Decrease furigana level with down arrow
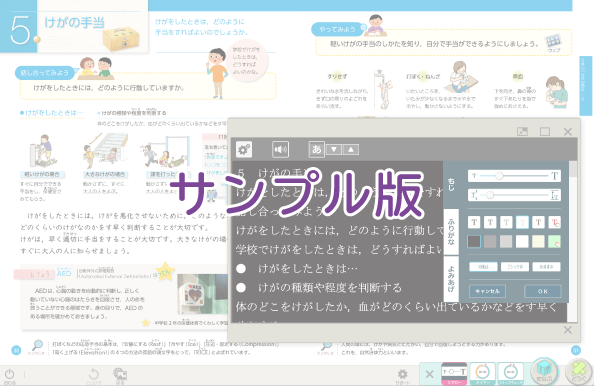This screenshot has height=386, width=594. (334, 149)
